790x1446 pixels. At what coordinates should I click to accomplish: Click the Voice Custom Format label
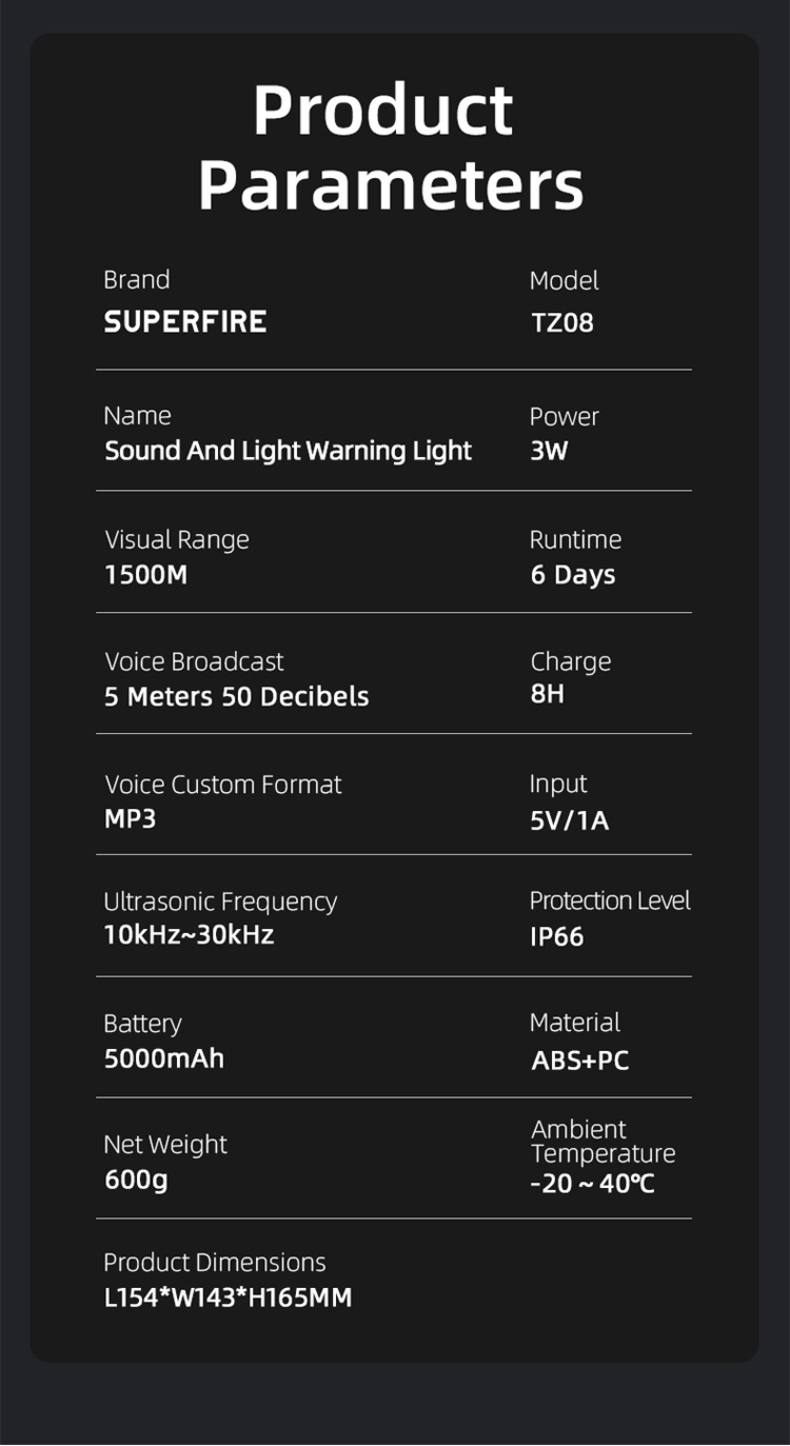point(223,784)
